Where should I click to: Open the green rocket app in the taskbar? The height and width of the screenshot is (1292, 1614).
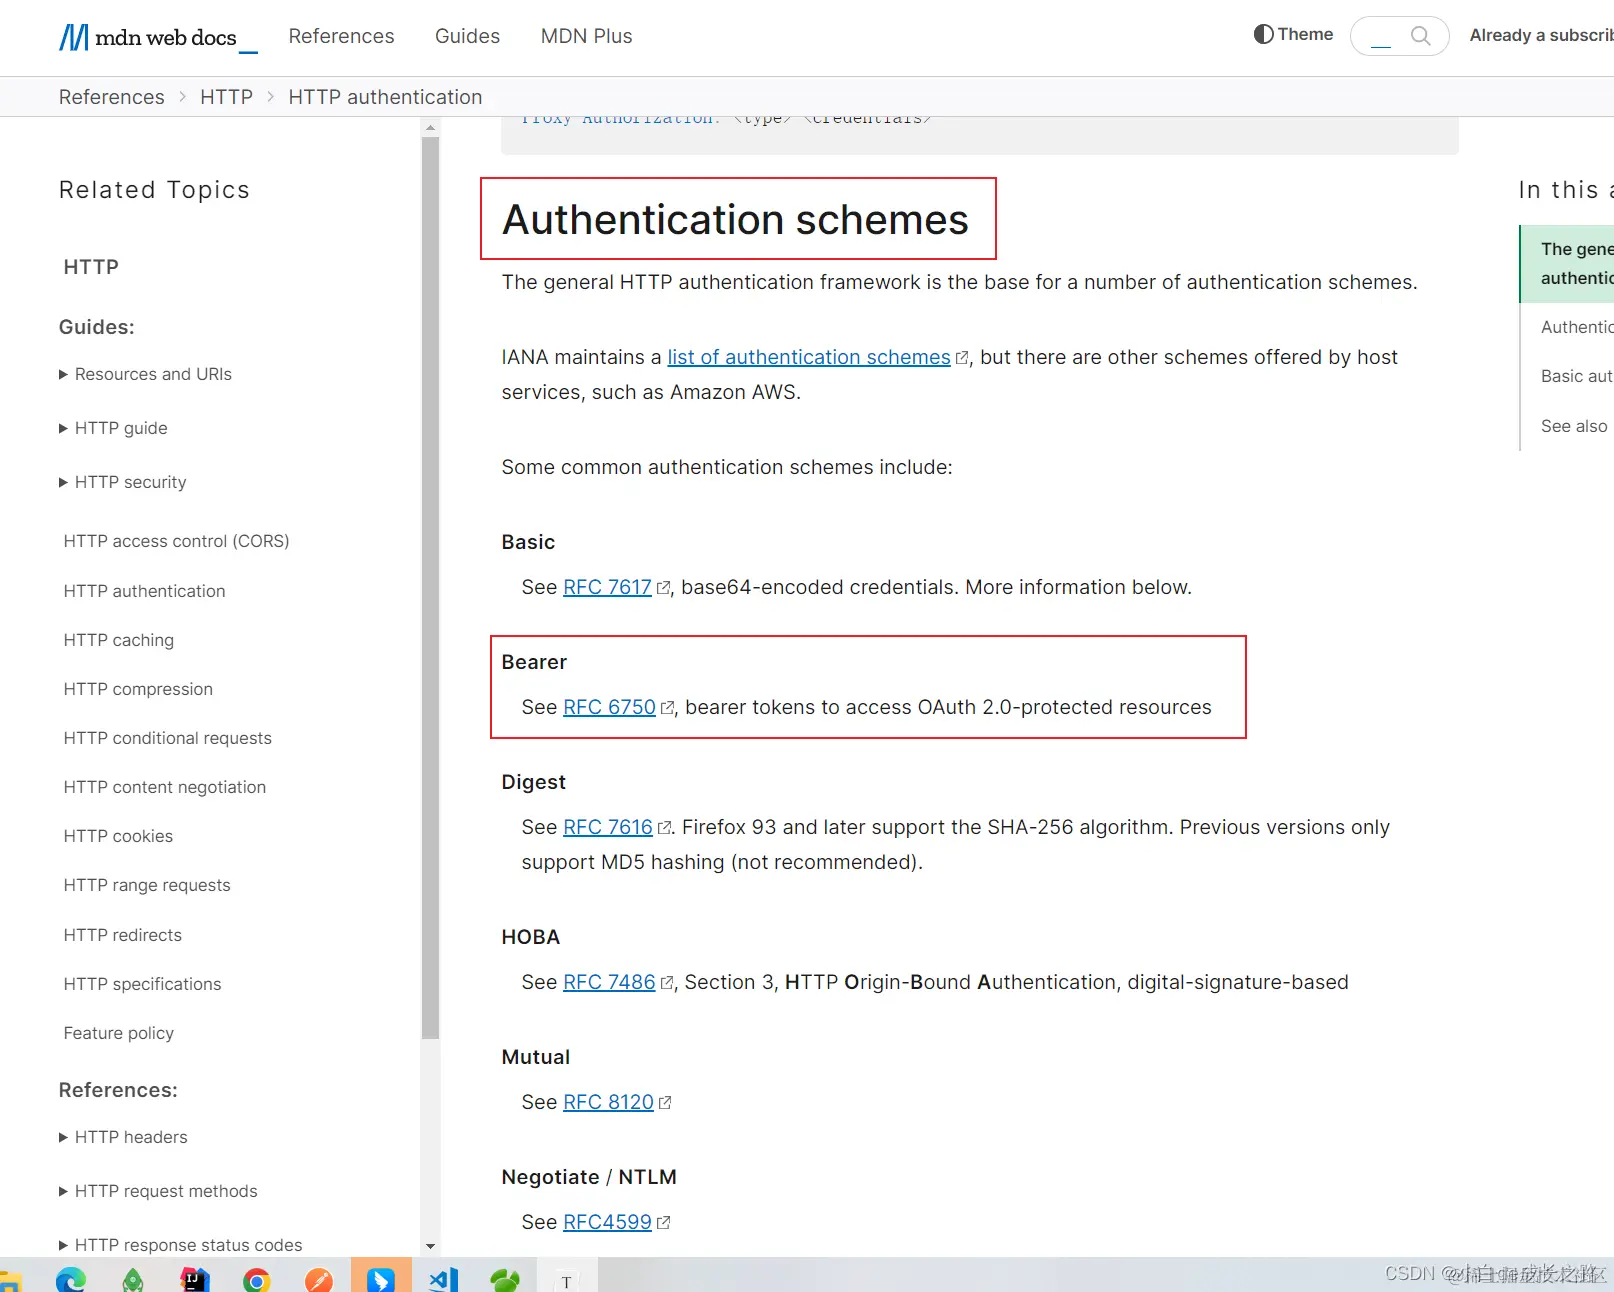pyautogui.click(x=133, y=1279)
